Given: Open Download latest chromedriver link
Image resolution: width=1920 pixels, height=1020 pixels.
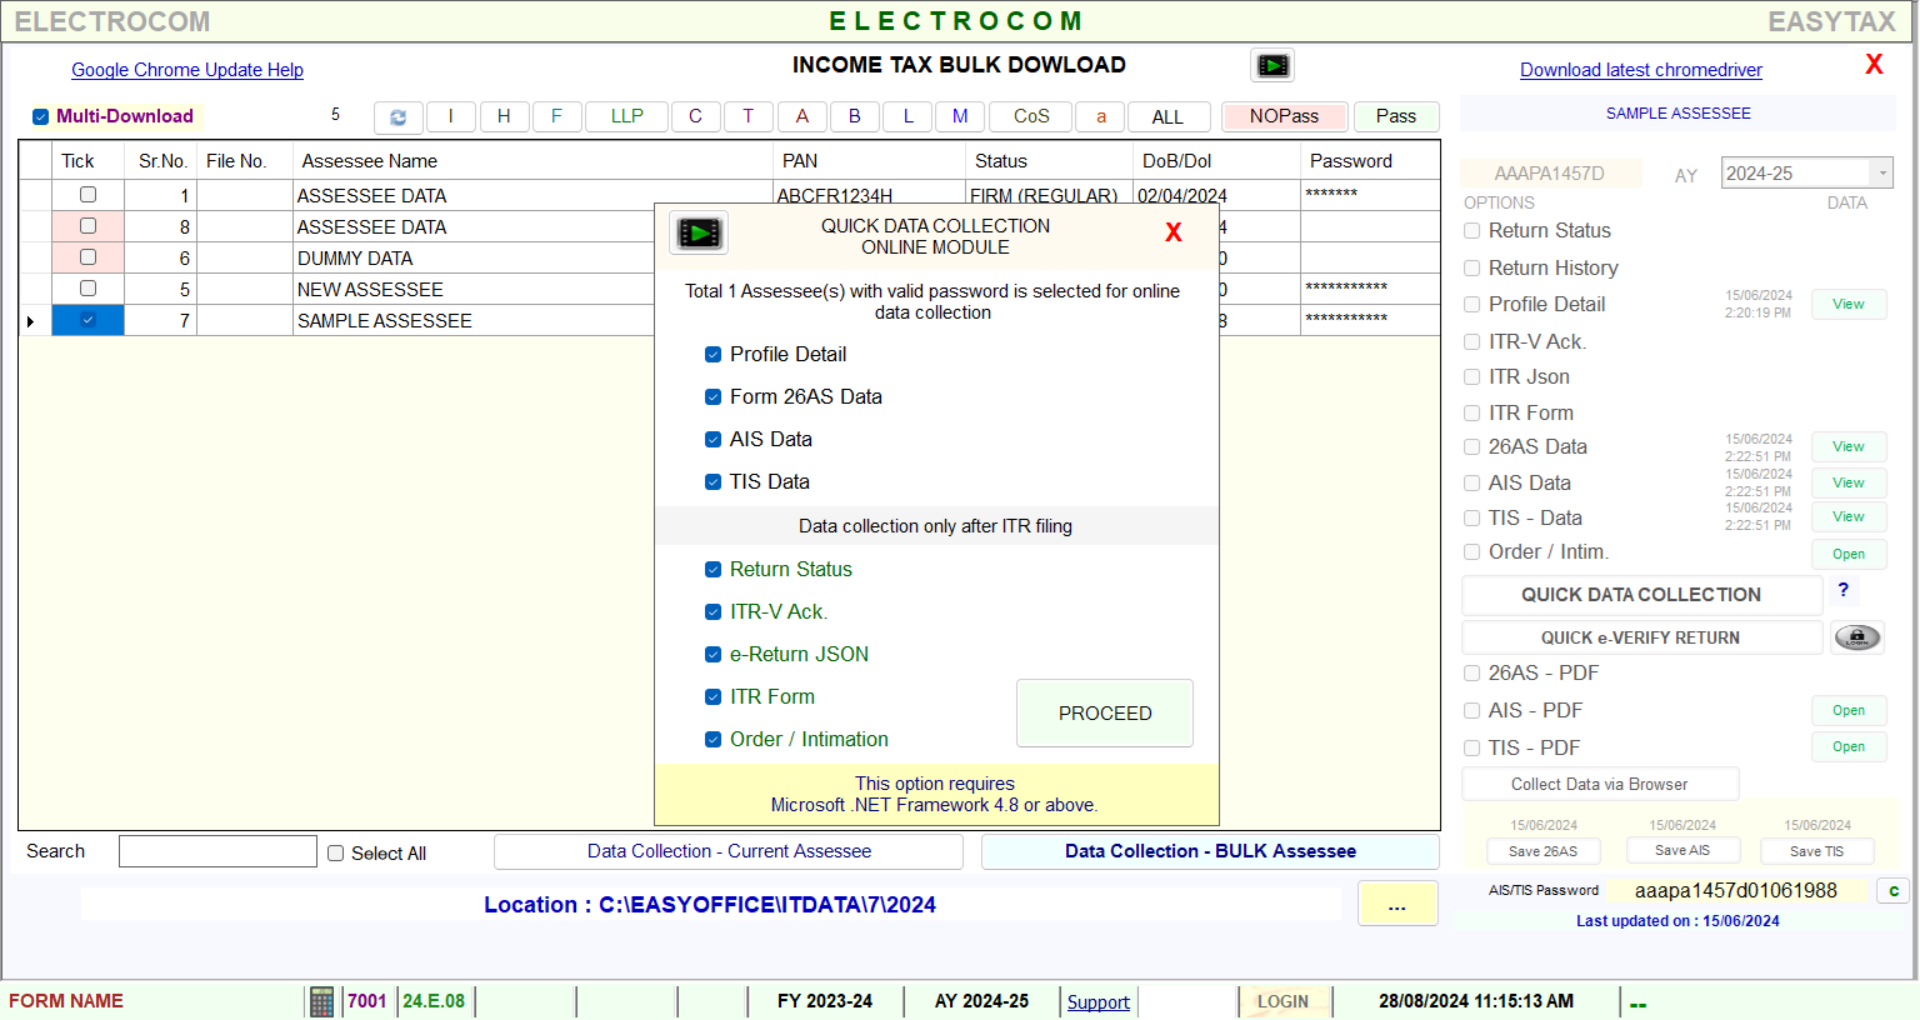Looking at the screenshot, I should point(1641,70).
